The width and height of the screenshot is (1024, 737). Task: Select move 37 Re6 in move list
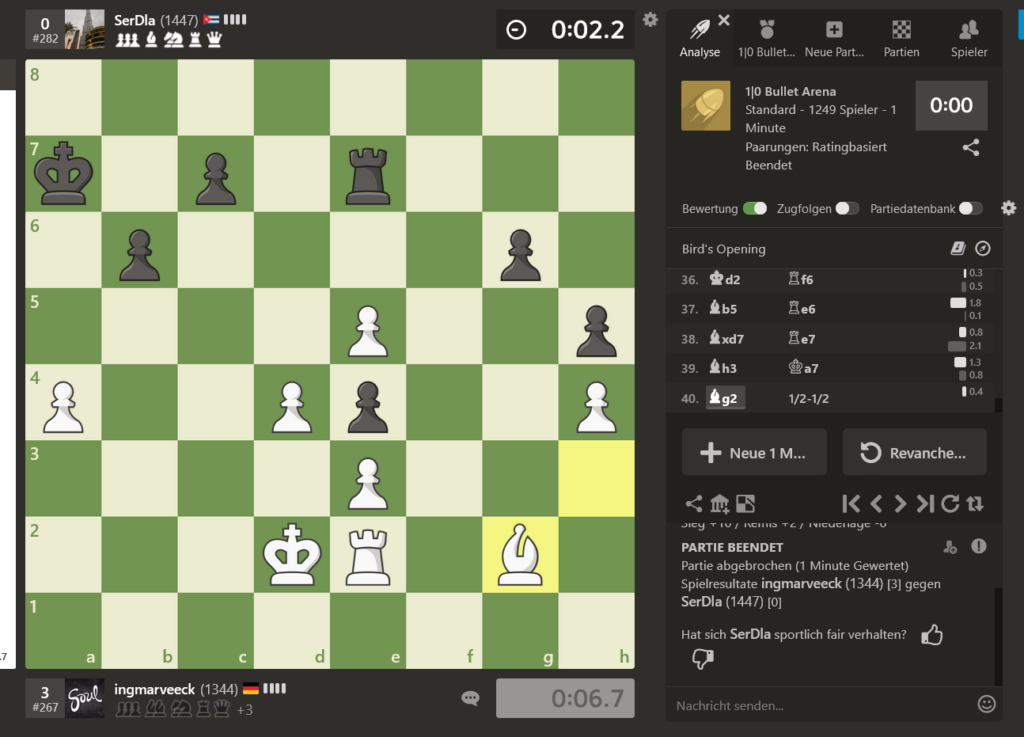click(x=801, y=309)
